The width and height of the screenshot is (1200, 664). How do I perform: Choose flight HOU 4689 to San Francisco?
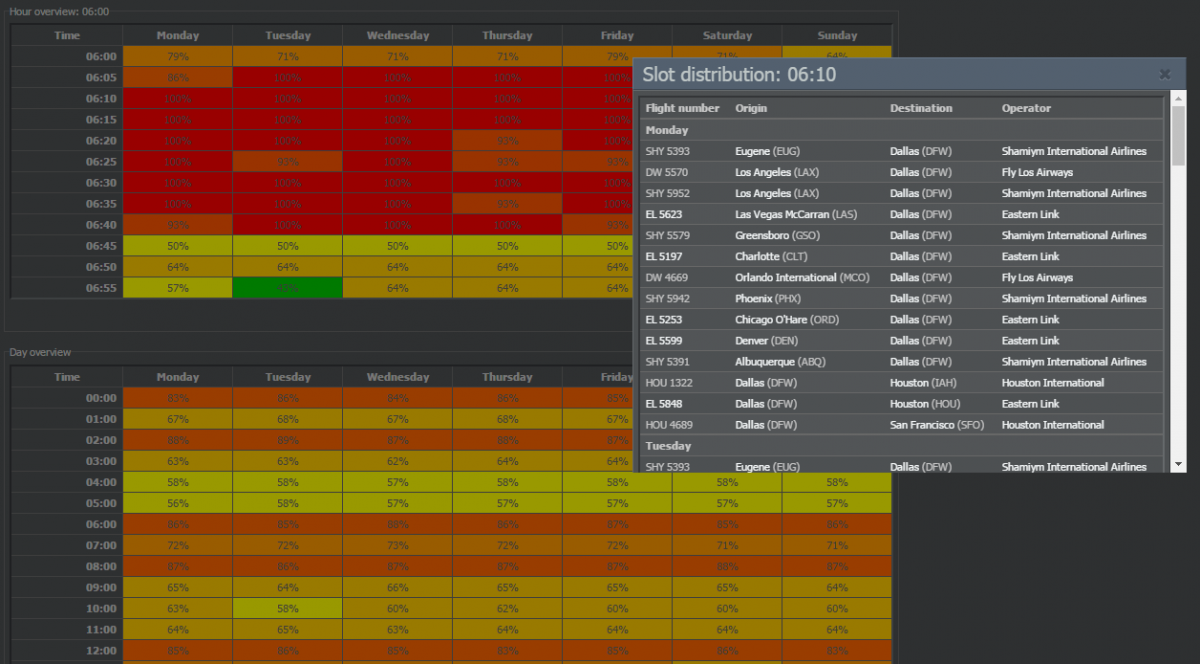coord(900,425)
